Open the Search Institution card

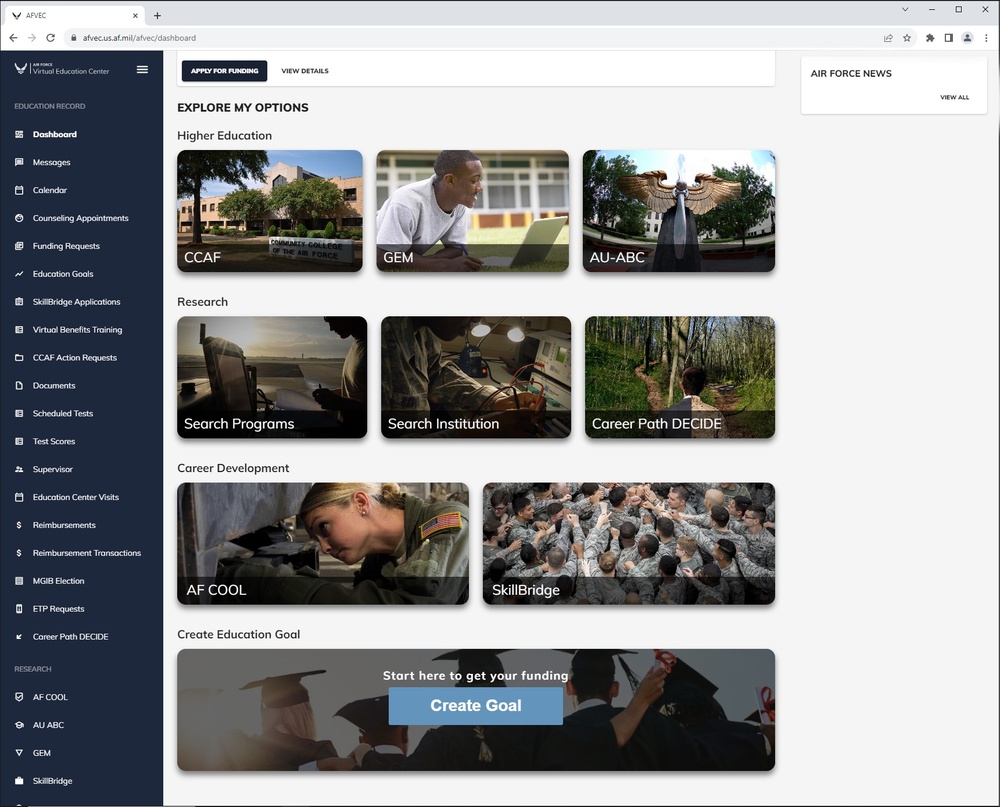[476, 377]
